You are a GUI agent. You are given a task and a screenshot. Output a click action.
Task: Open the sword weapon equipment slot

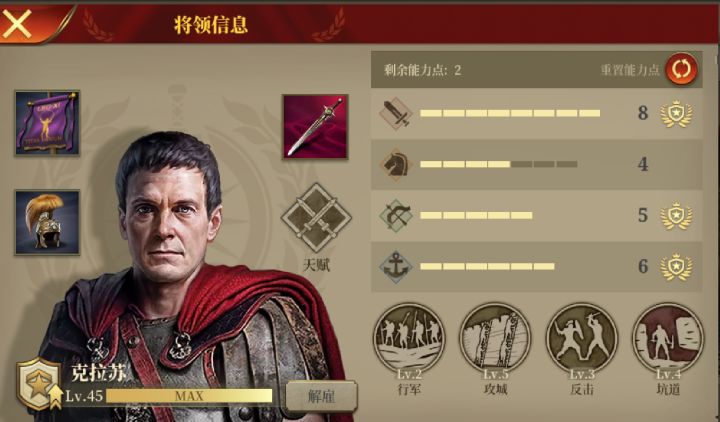[x=315, y=127]
